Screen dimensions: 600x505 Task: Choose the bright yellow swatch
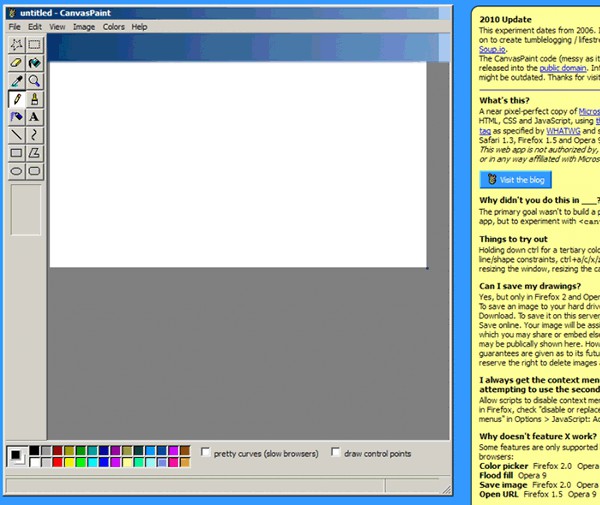69,463
